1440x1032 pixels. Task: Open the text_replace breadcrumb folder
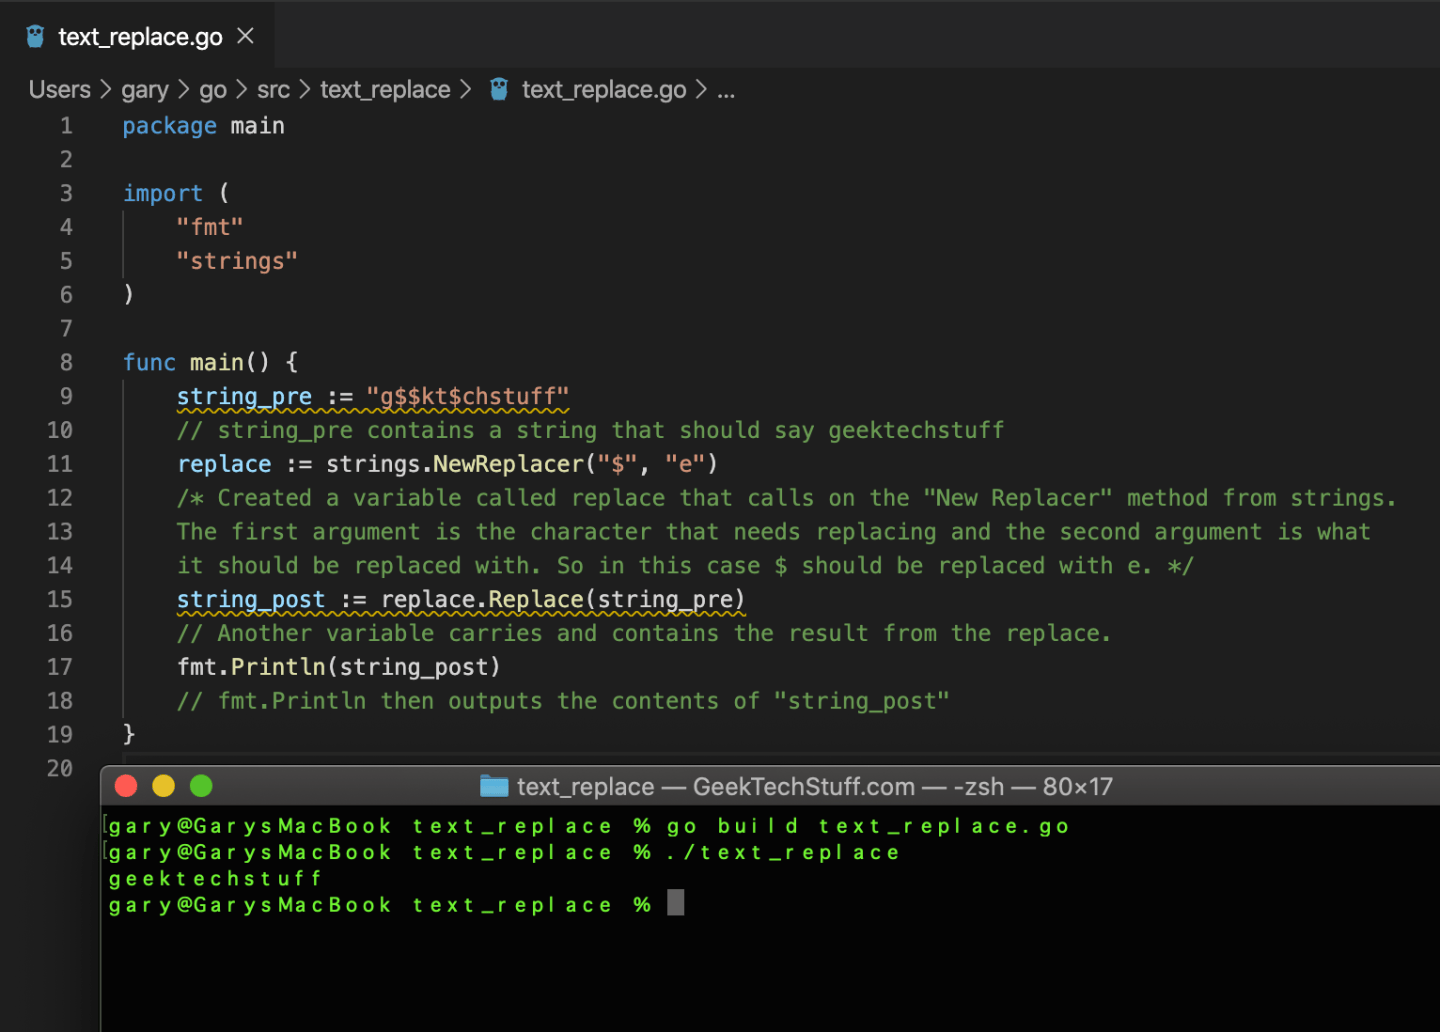[385, 90]
